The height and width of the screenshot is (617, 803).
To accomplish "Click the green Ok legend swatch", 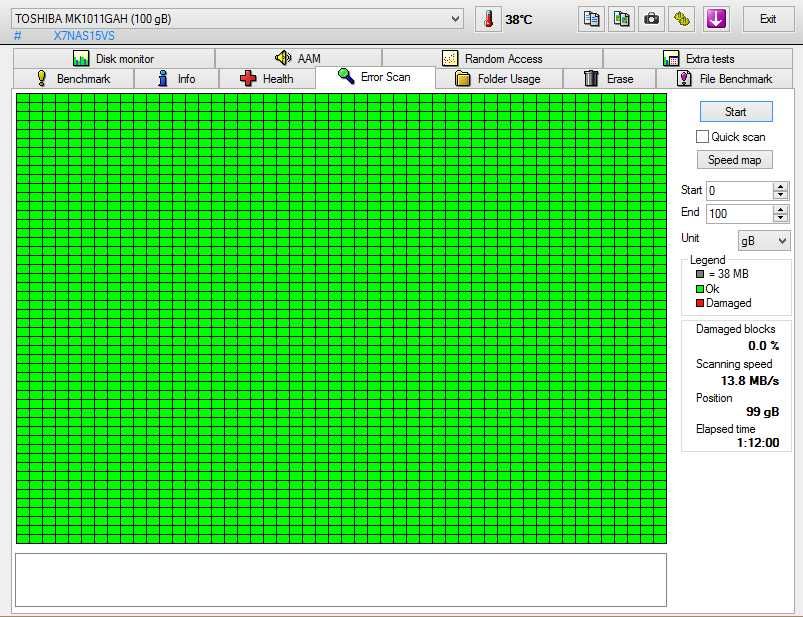I will coord(700,289).
